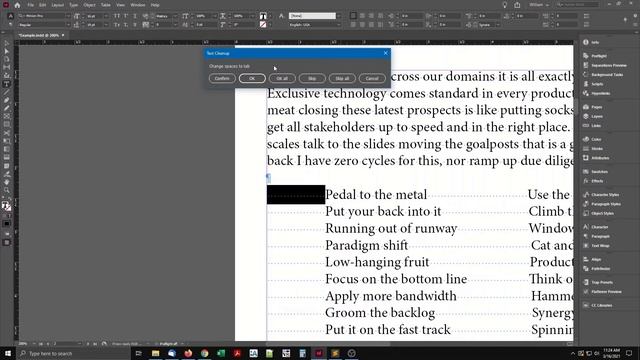The width and height of the screenshot is (640, 360).
Task: Open the Text Wrap panel
Action: coord(596,245)
